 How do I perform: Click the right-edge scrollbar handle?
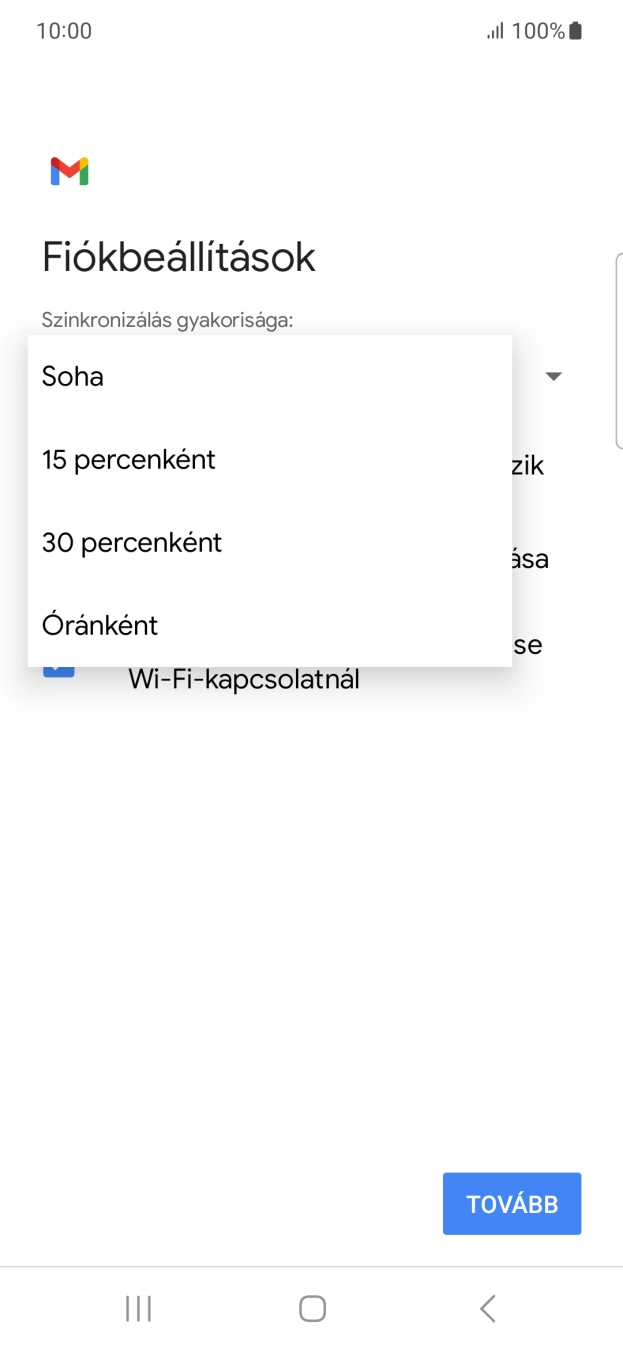click(620, 350)
